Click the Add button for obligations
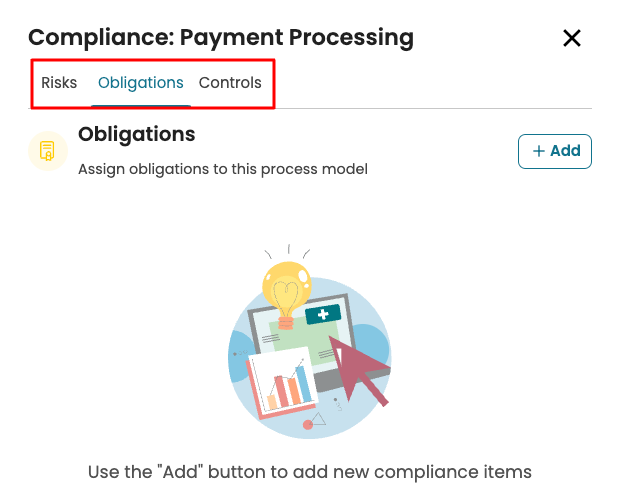The height and width of the screenshot is (497, 621). (555, 151)
